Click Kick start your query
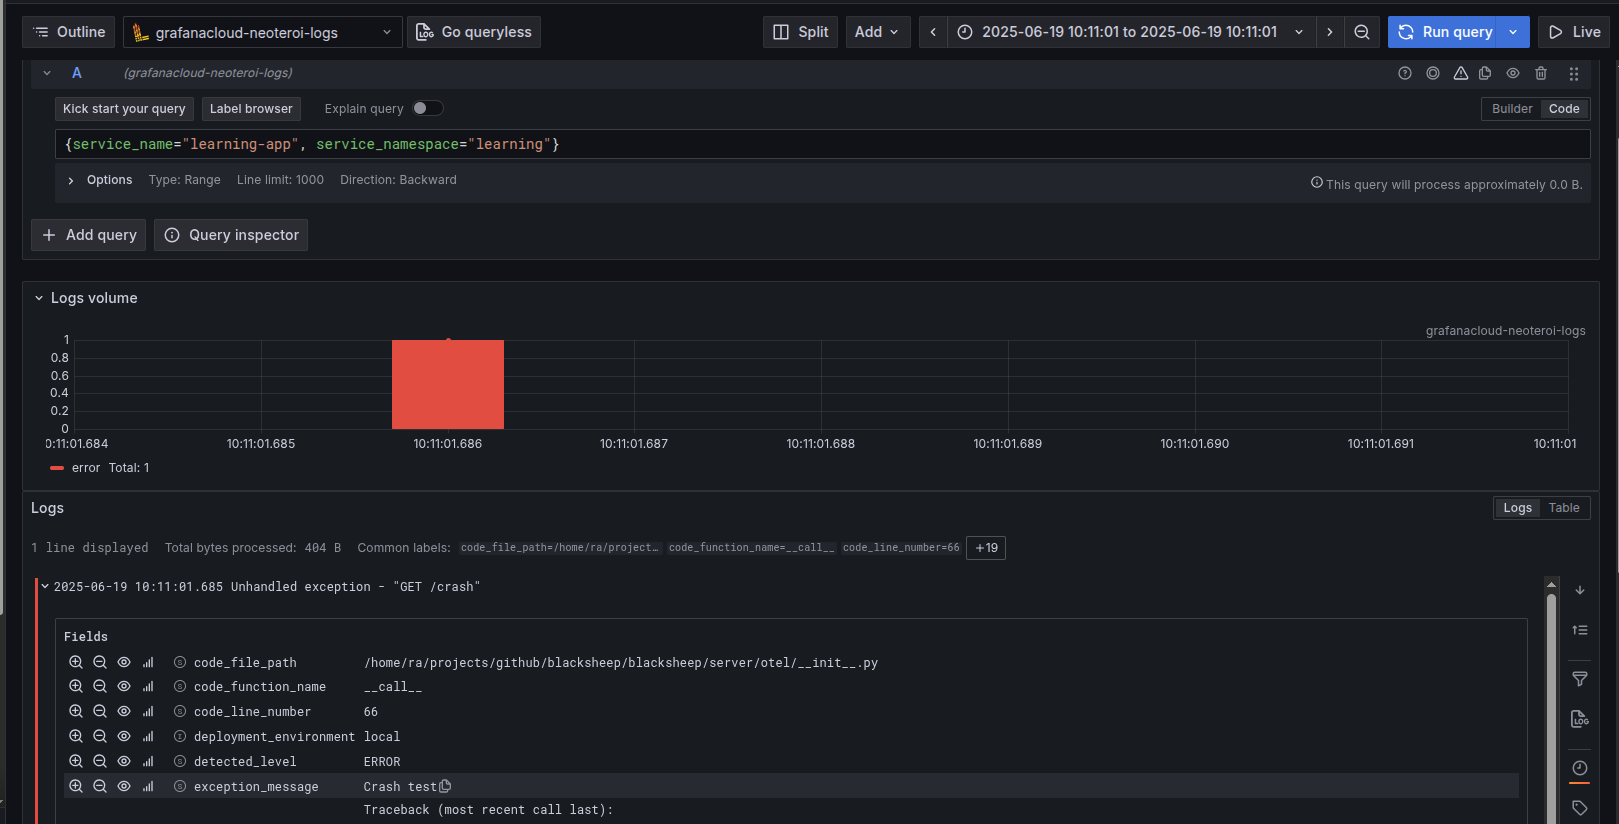Viewport: 1619px width, 824px height. (x=124, y=109)
